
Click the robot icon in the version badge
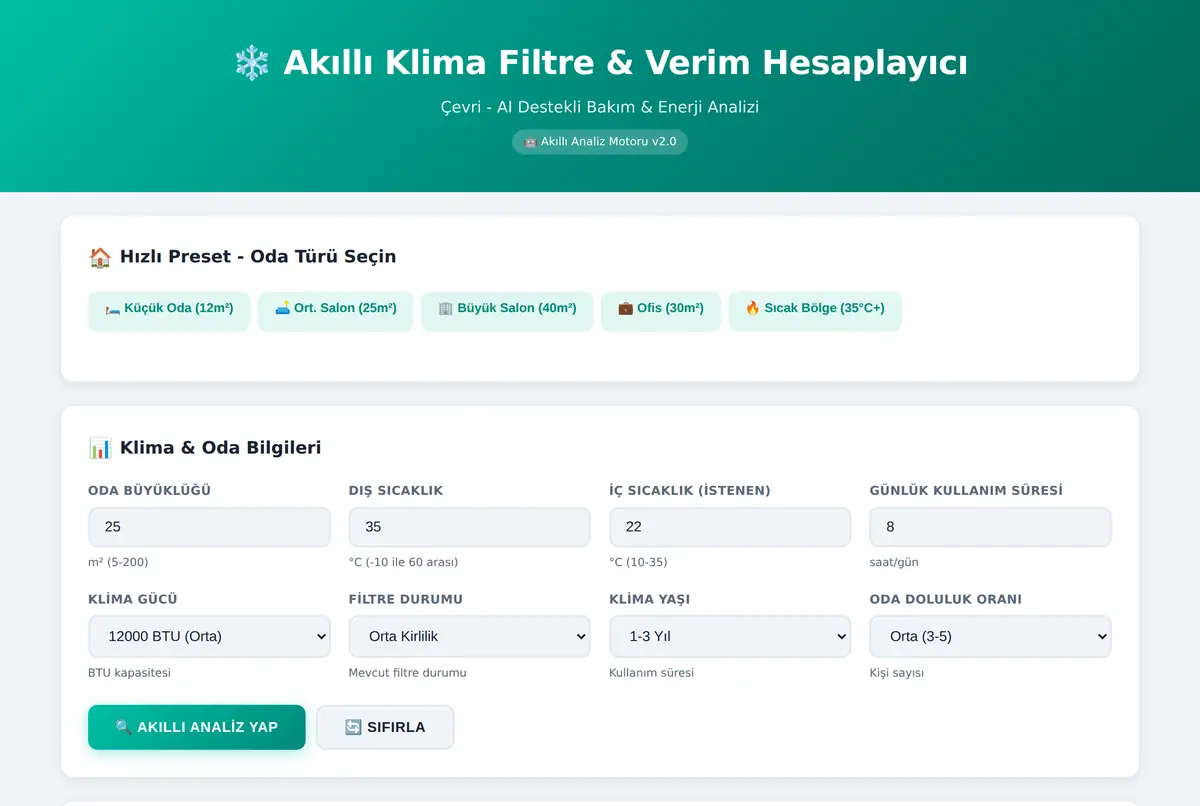(531, 142)
